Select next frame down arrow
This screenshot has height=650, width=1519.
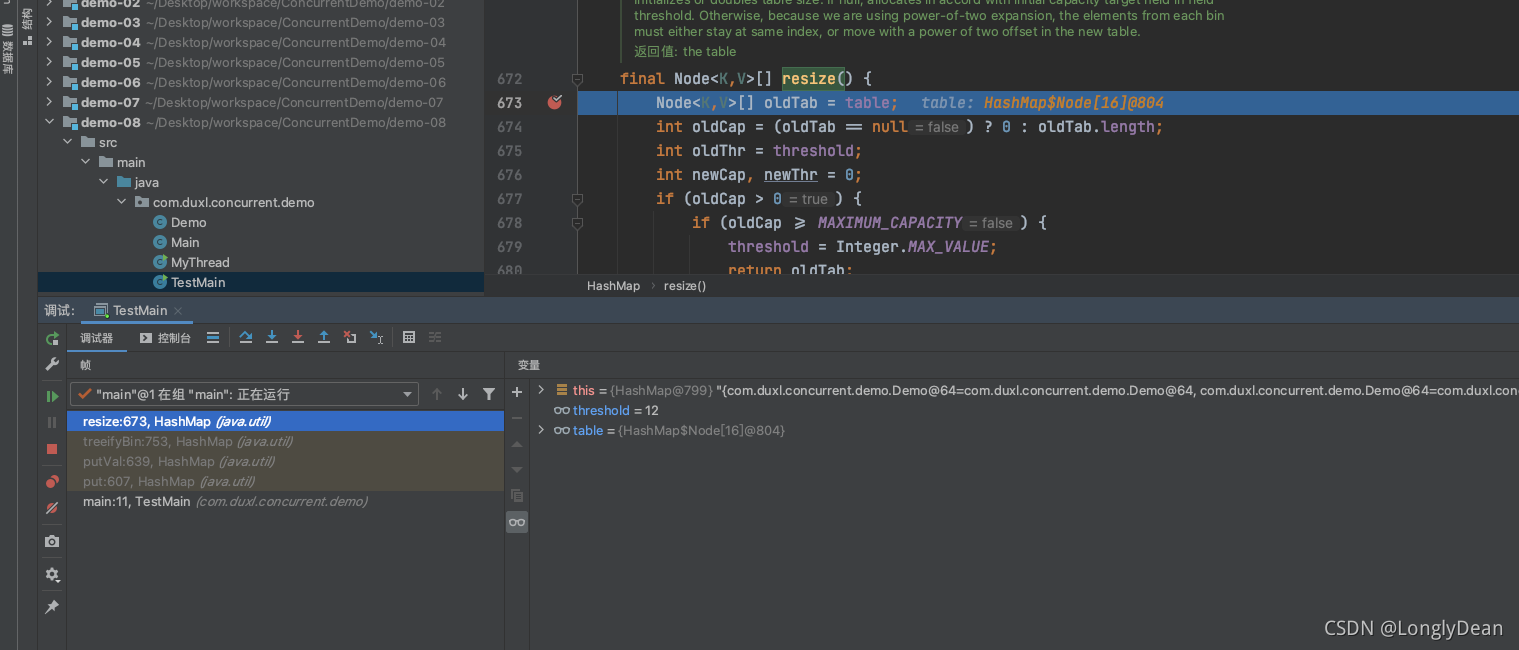pyautogui.click(x=463, y=394)
